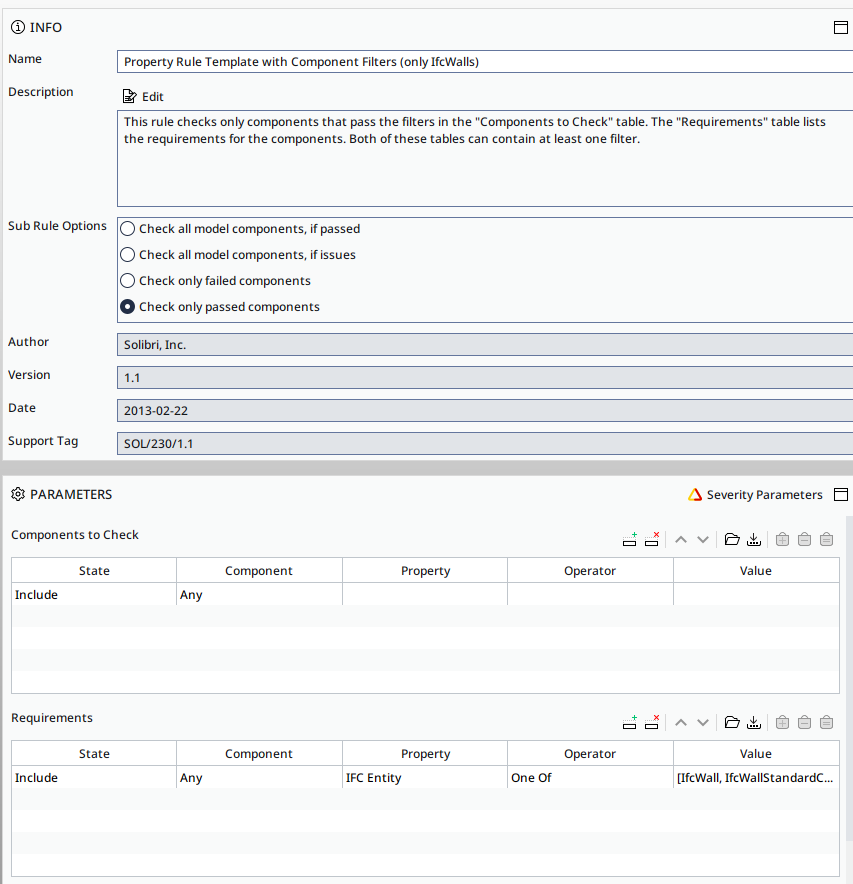Move row down in Components to Check
The width and height of the screenshot is (853, 884).
[702, 540]
